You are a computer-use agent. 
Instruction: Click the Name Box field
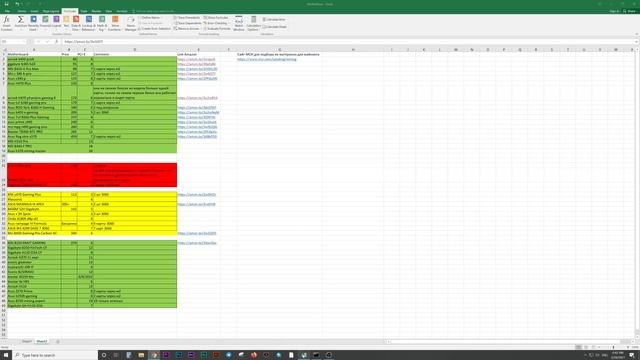(x=13, y=42)
